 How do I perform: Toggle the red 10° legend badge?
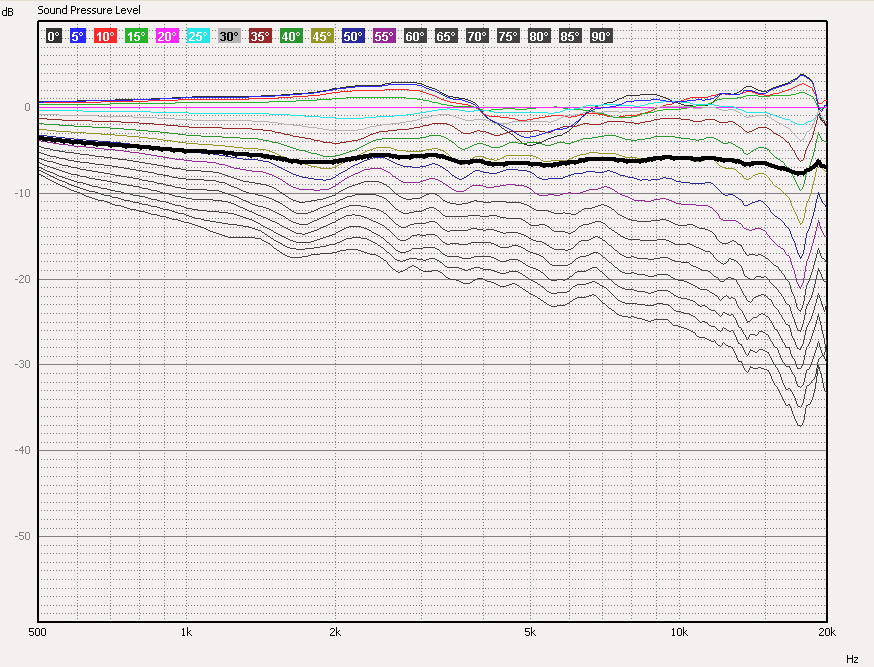[x=105, y=37]
